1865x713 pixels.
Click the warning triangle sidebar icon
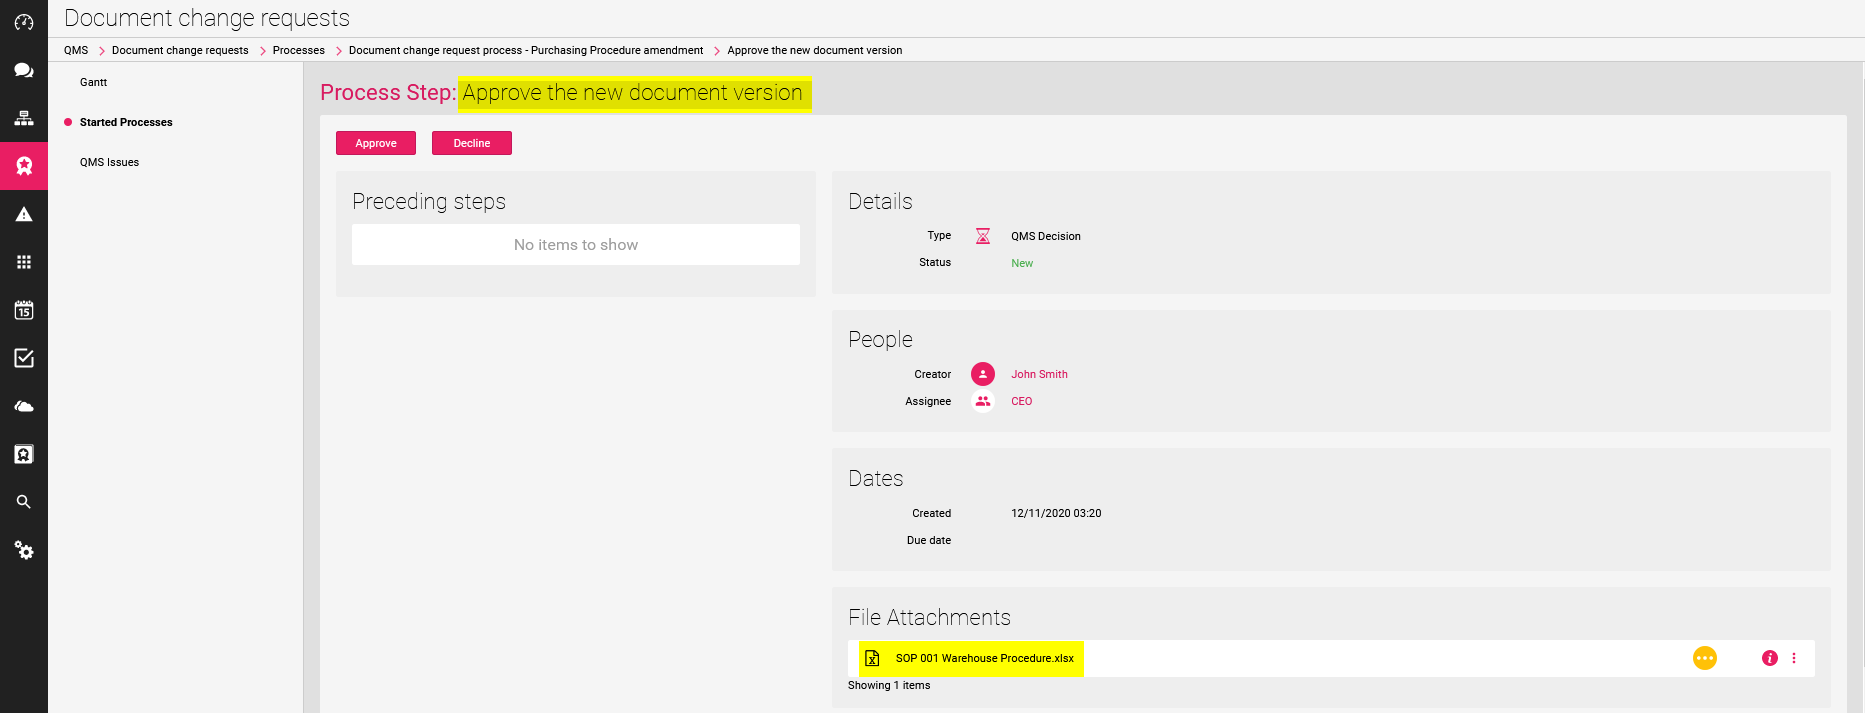pos(24,214)
